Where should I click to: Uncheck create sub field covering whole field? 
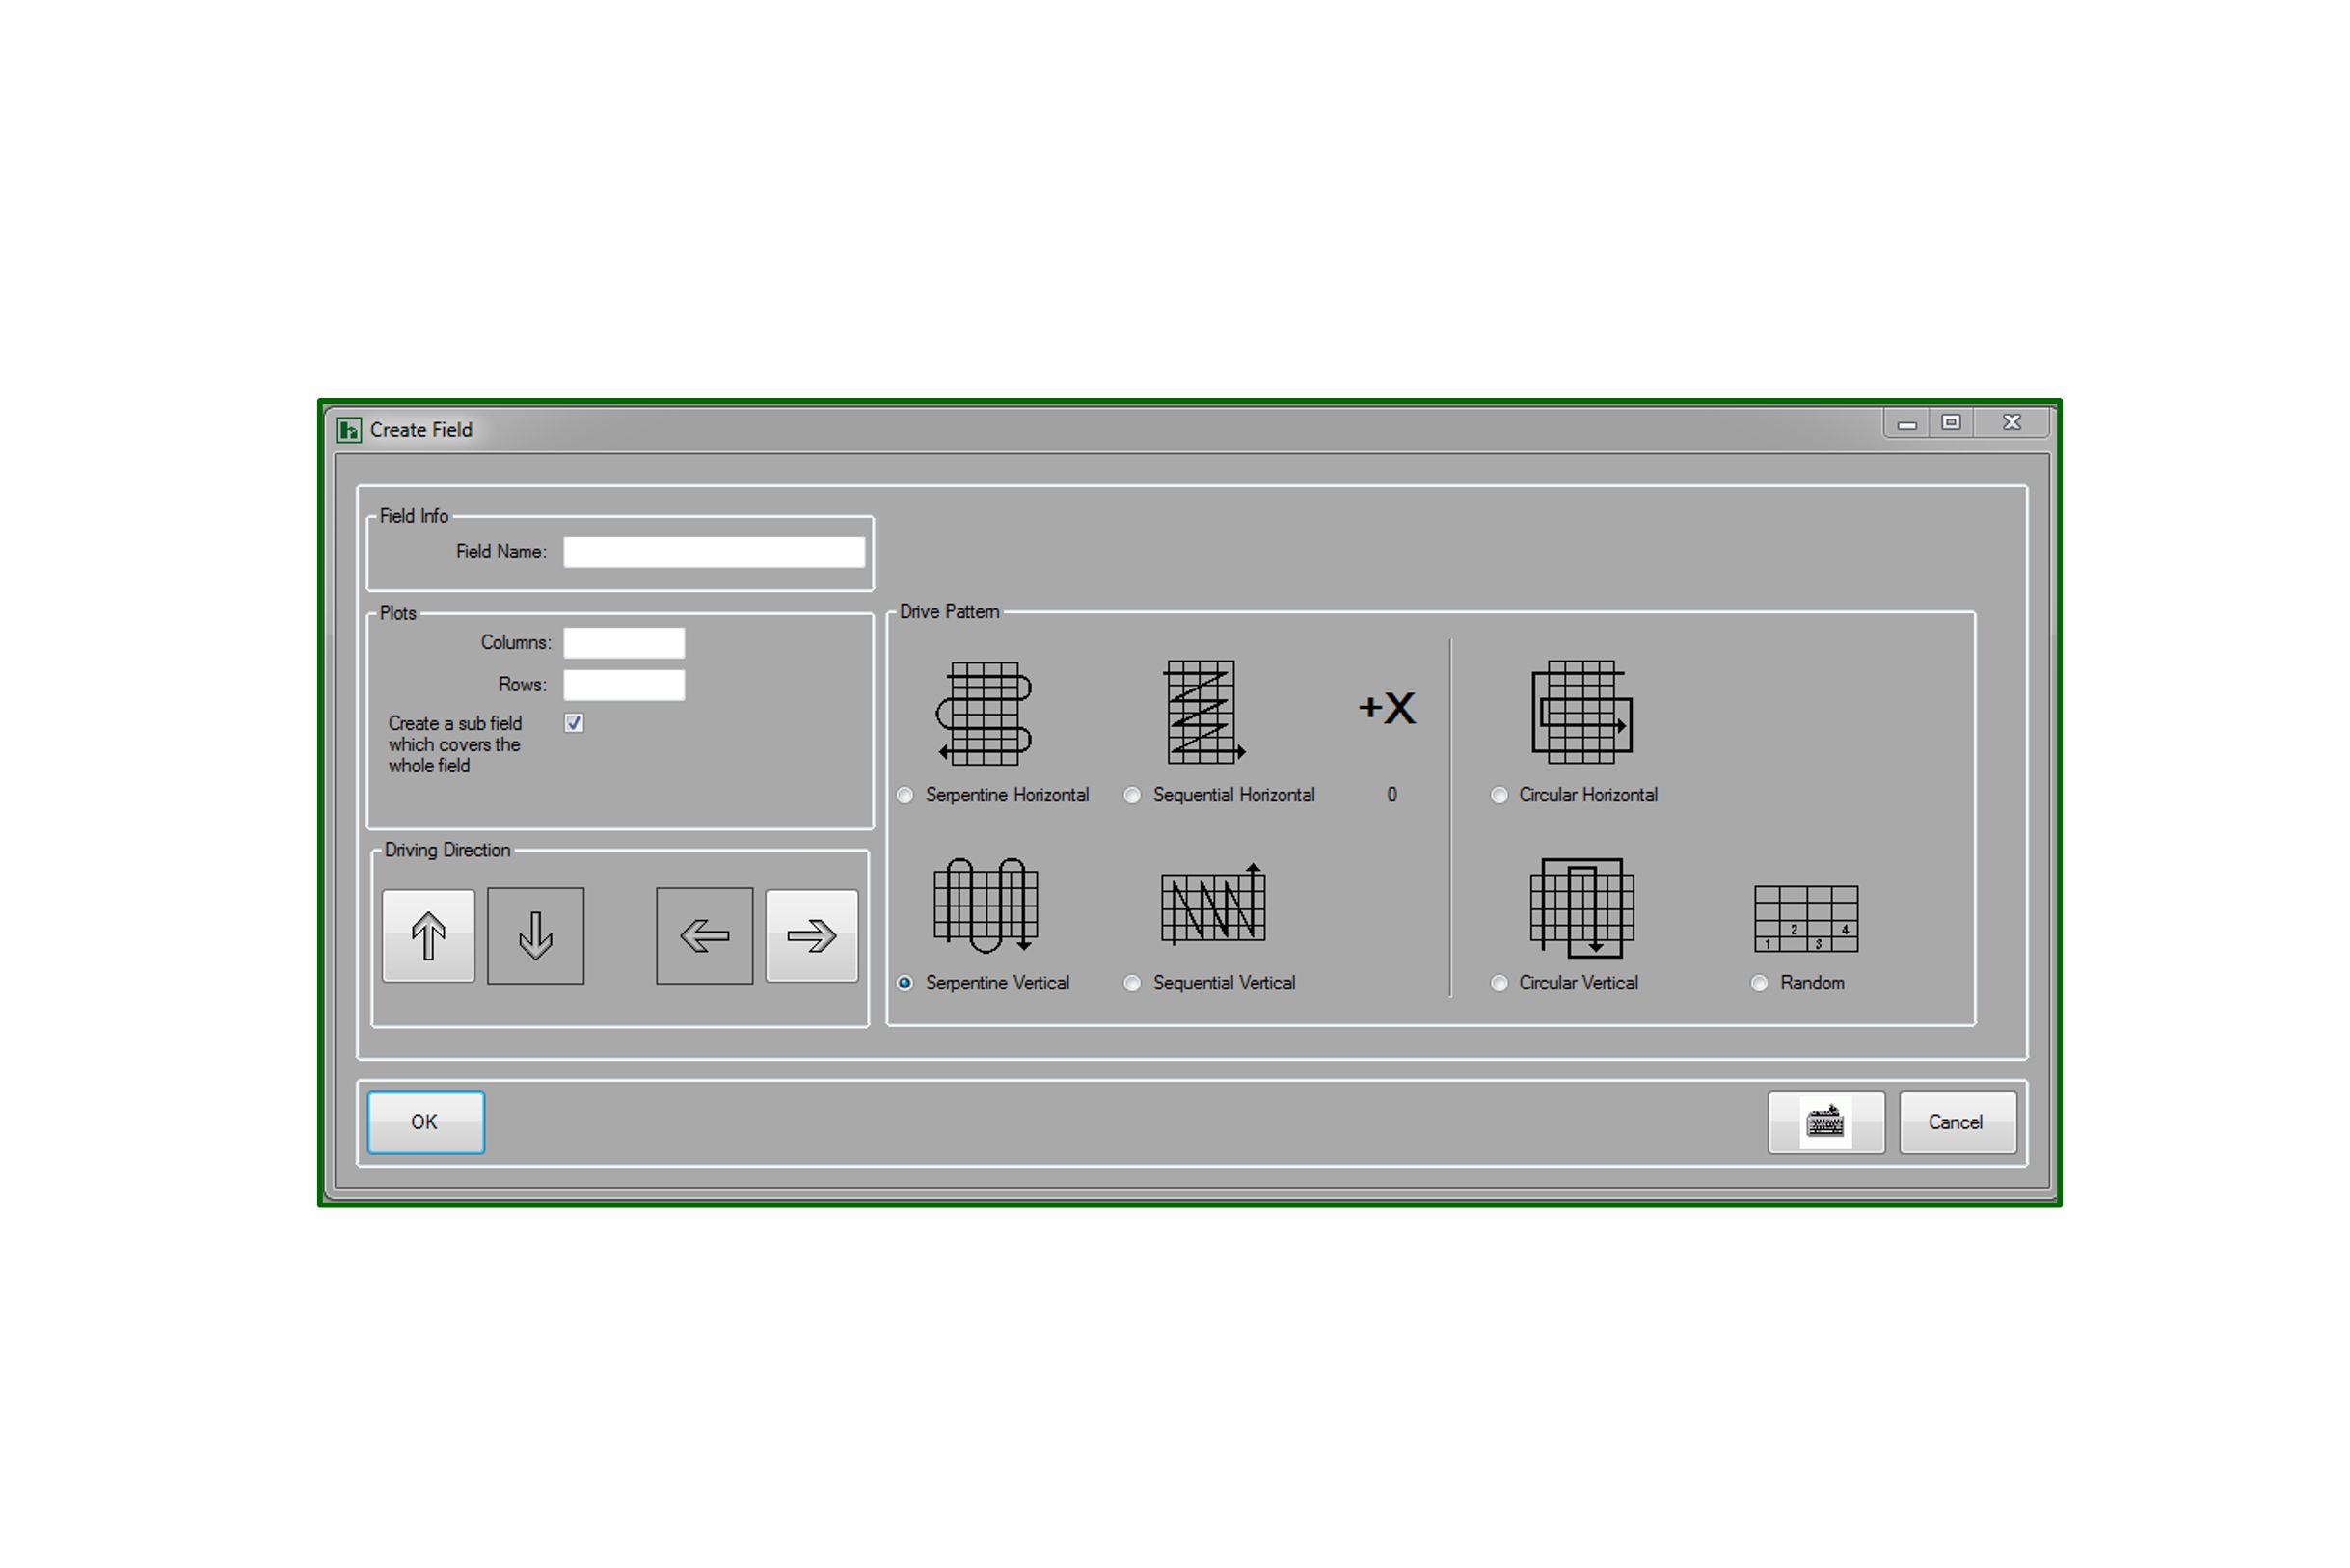tap(574, 723)
